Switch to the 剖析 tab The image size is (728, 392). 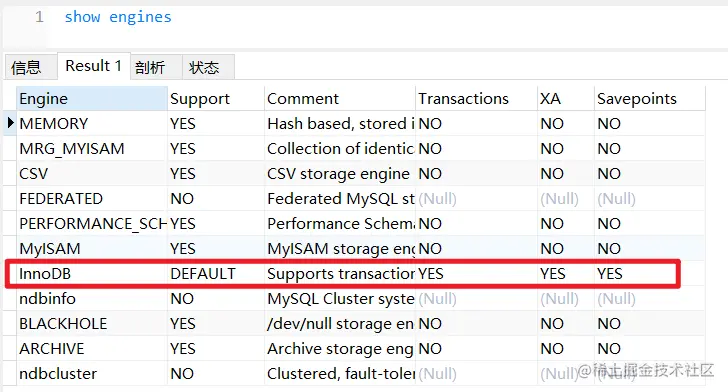tap(150, 67)
